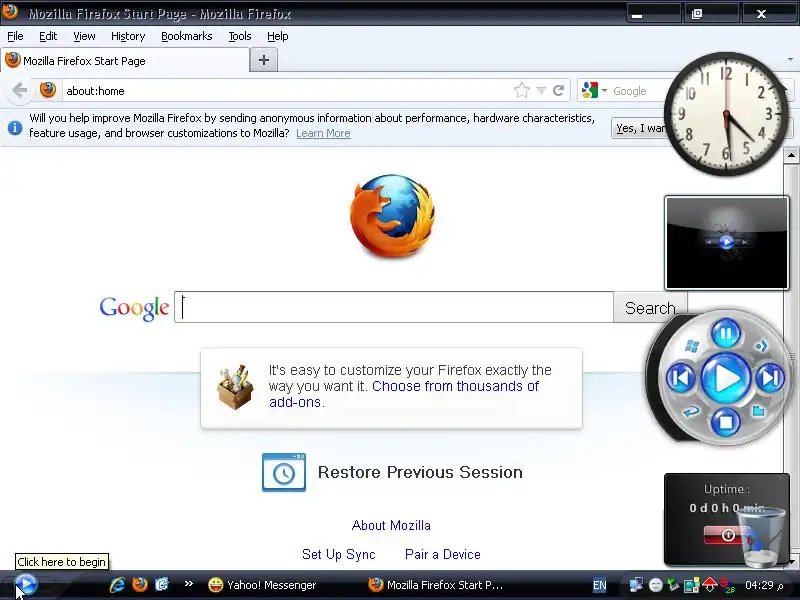Open the address bar history dropdown arrow
The height and width of the screenshot is (600, 800).
point(541,91)
